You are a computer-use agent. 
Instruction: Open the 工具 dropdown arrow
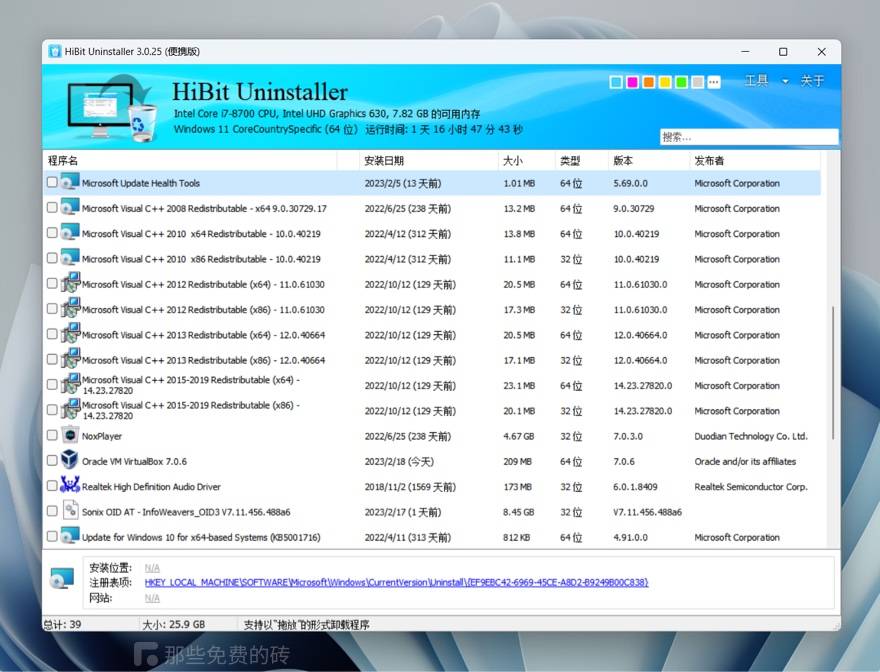(x=784, y=82)
